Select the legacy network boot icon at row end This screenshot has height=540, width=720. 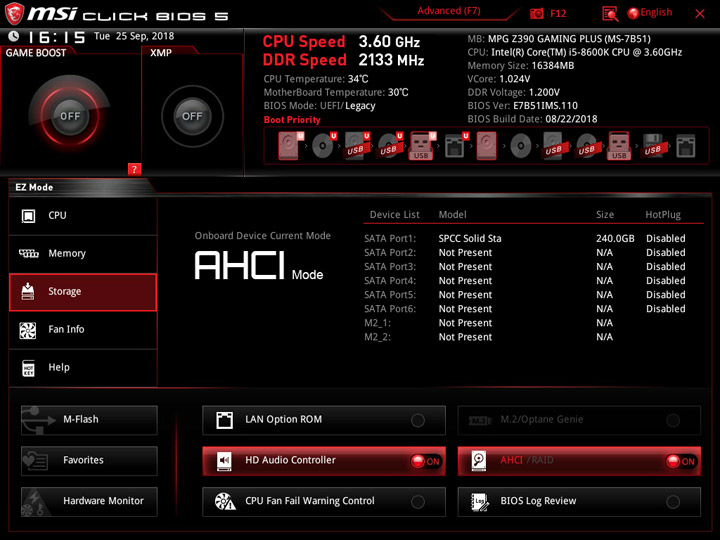tap(685, 146)
